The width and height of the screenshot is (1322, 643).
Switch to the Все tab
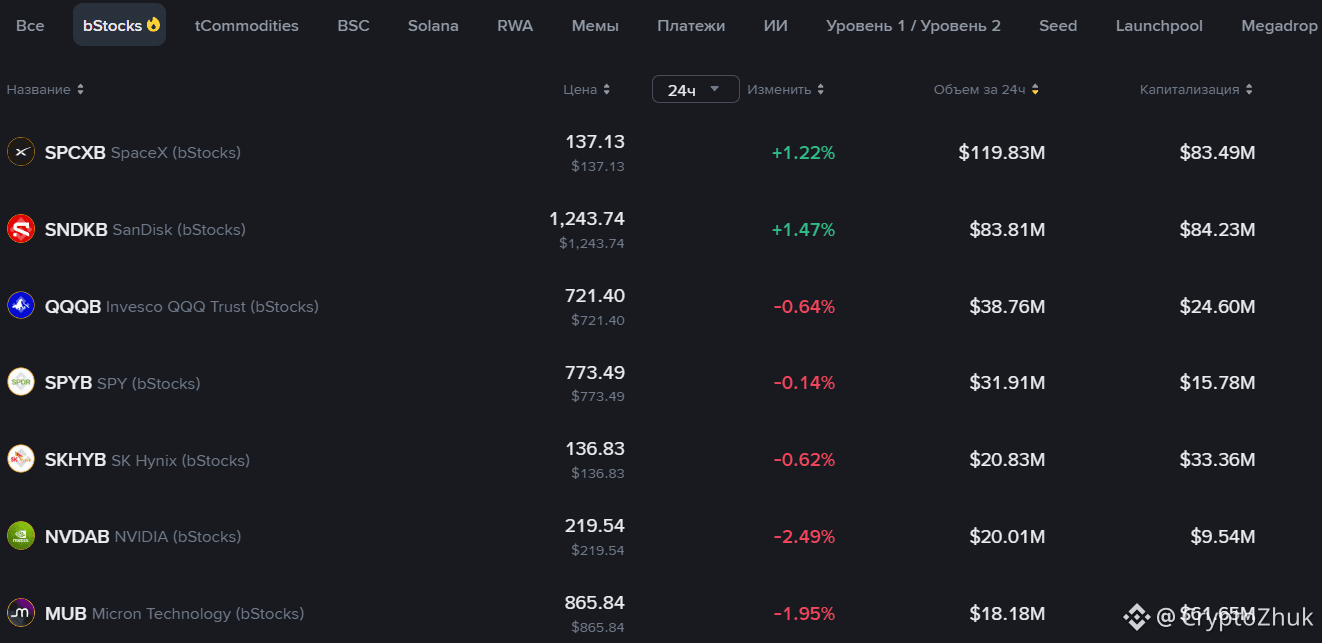[x=30, y=25]
